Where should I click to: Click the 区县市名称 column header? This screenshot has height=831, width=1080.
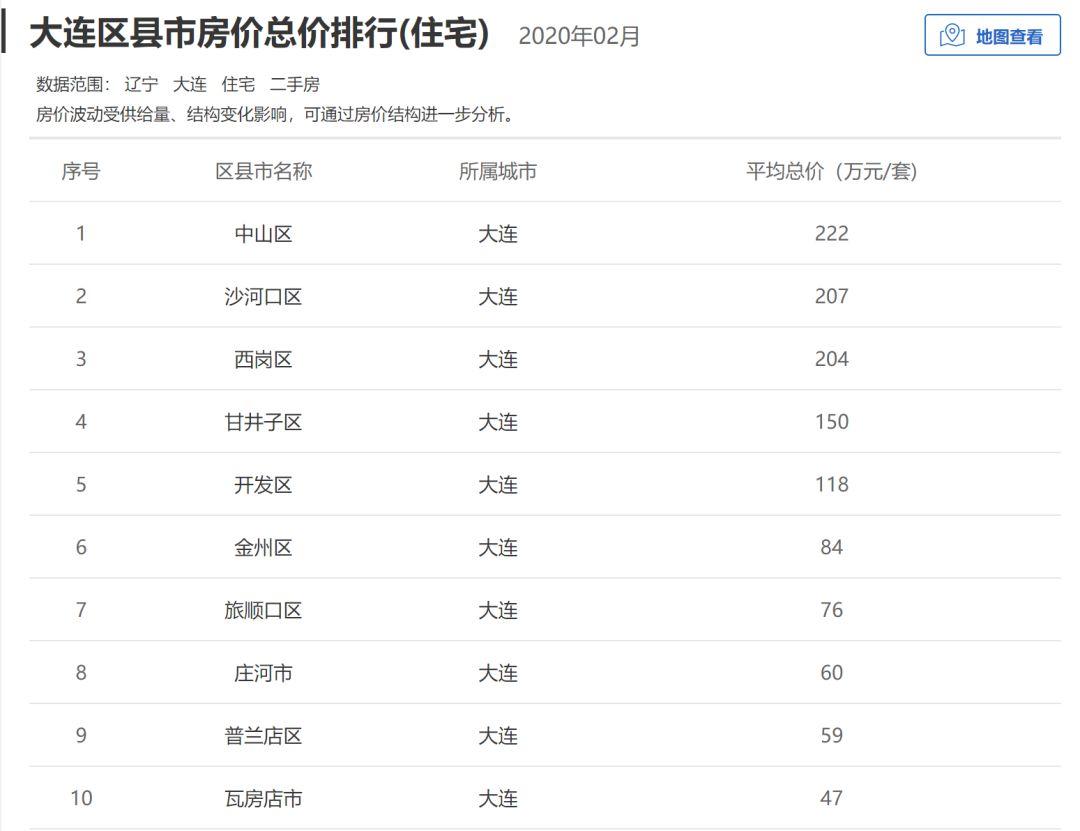(263, 171)
